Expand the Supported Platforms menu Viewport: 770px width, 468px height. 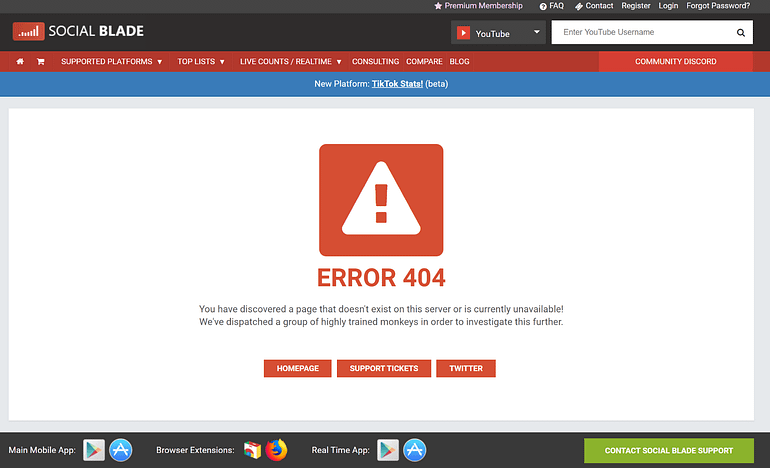[x=111, y=62]
